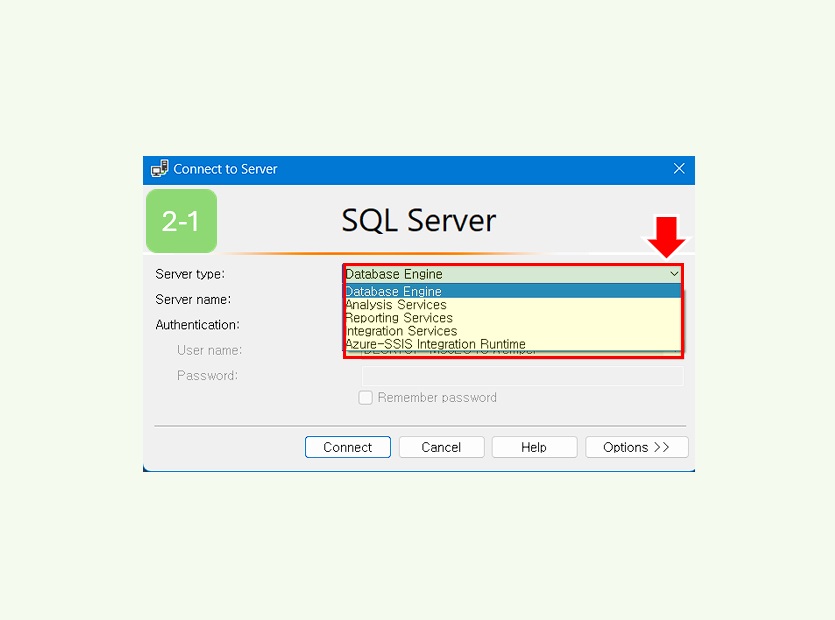This screenshot has height=620, width=835.
Task: Close the Connect to Server window
Action: pos(679,169)
